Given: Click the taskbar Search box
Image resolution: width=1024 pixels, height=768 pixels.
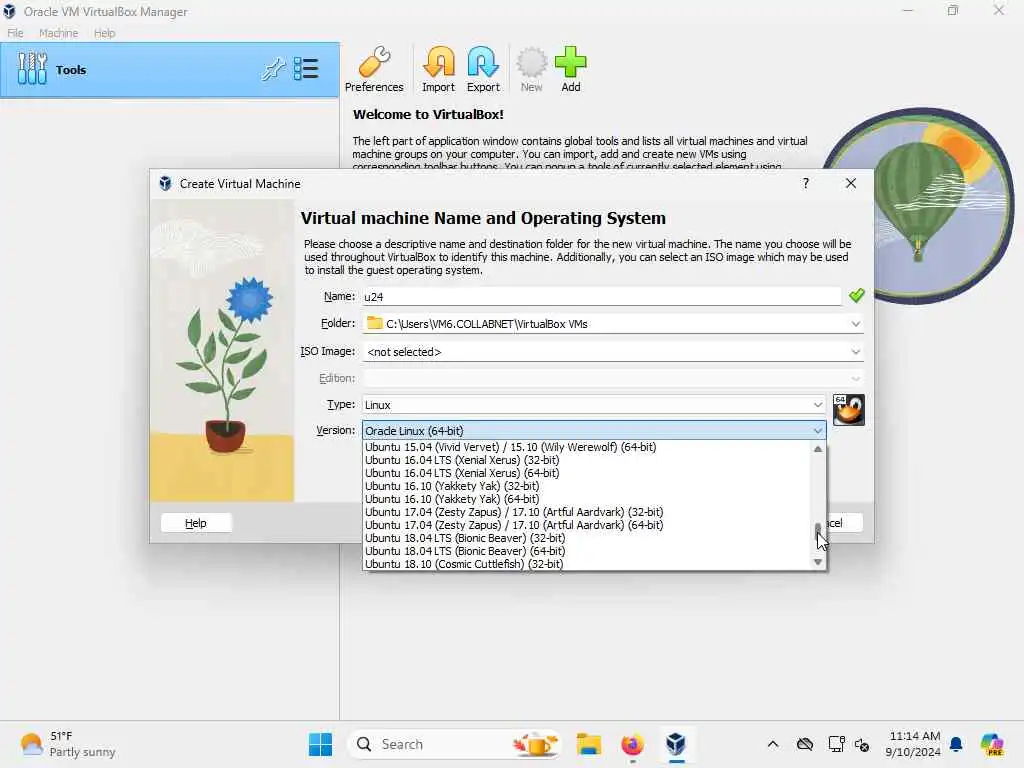Looking at the screenshot, I should (x=456, y=744).
